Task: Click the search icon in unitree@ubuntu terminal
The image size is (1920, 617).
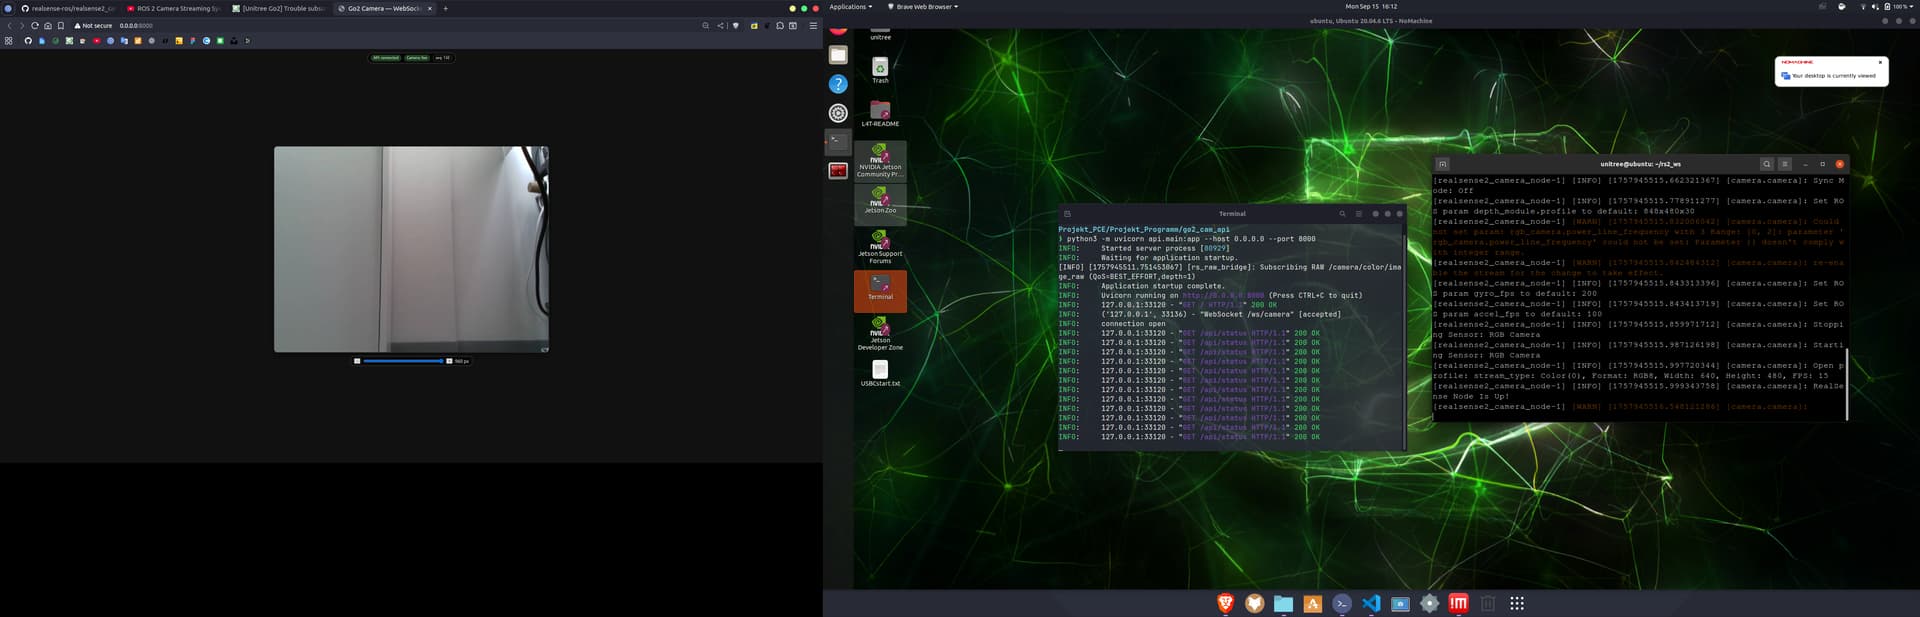Action: (x=1766, y=164)
